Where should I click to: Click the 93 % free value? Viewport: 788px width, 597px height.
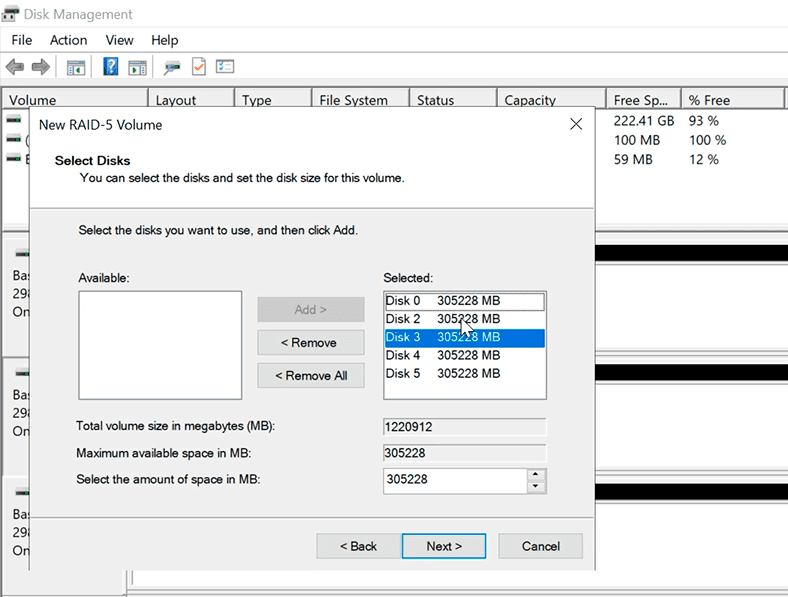704,121
